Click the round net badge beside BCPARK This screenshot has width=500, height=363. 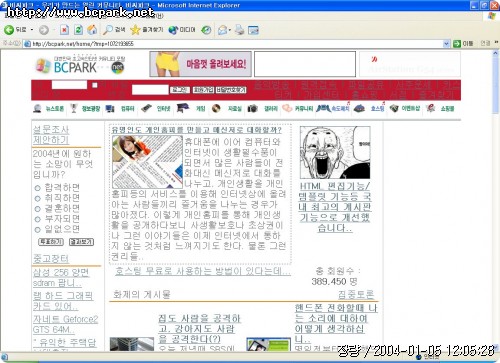(x=117, y=67)
